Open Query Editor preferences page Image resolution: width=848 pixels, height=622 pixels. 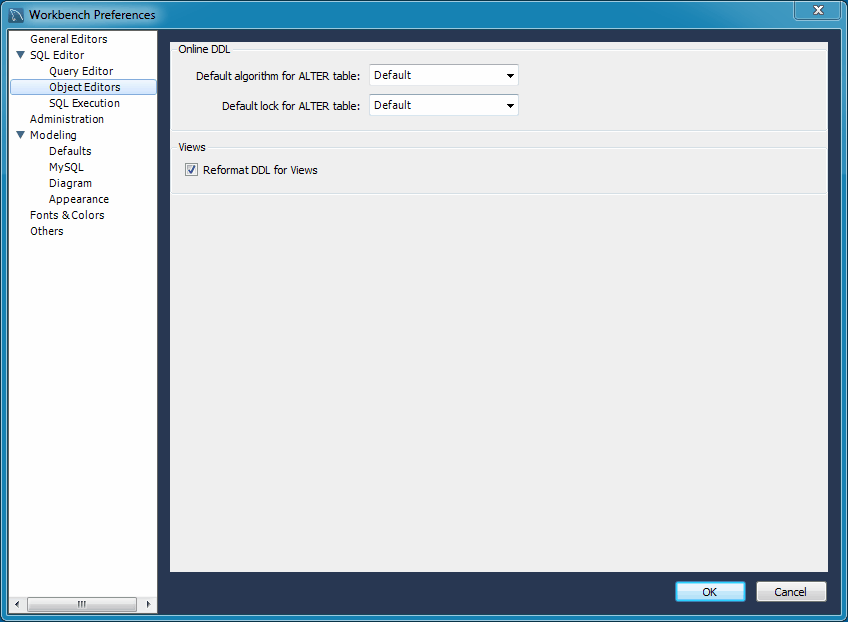click(81, 71)
